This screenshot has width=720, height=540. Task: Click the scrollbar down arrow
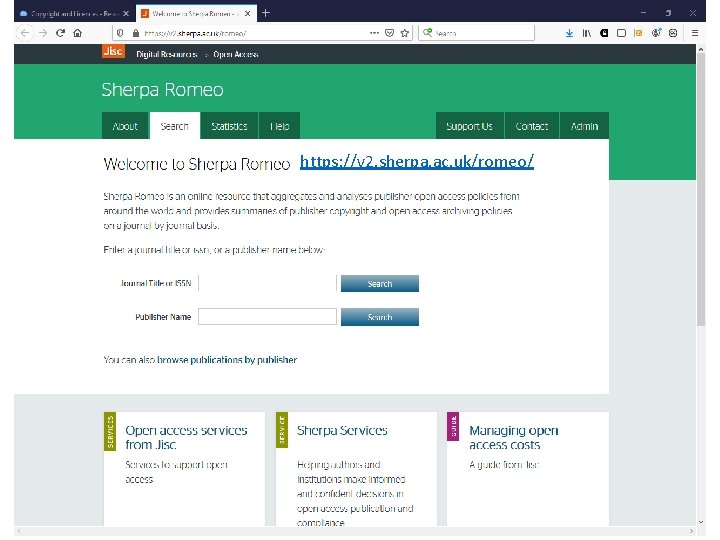701,522
